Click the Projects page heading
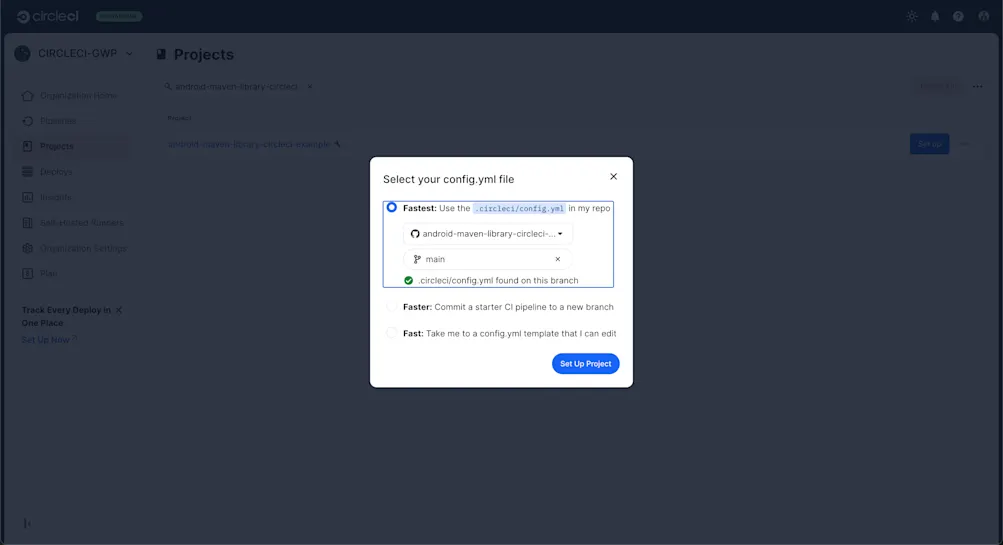 (x=203, y=54)
